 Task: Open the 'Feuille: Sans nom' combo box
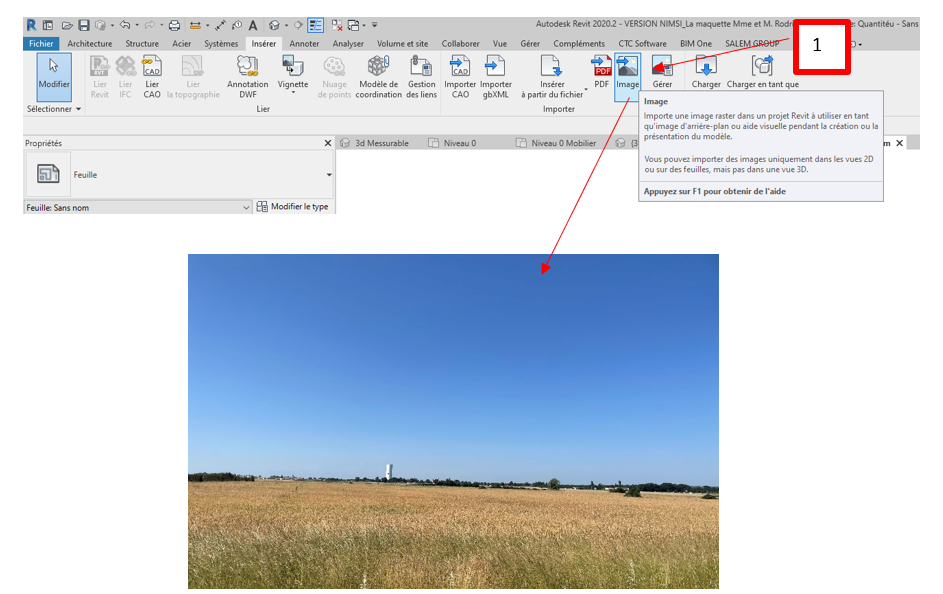tap(247, 207)
